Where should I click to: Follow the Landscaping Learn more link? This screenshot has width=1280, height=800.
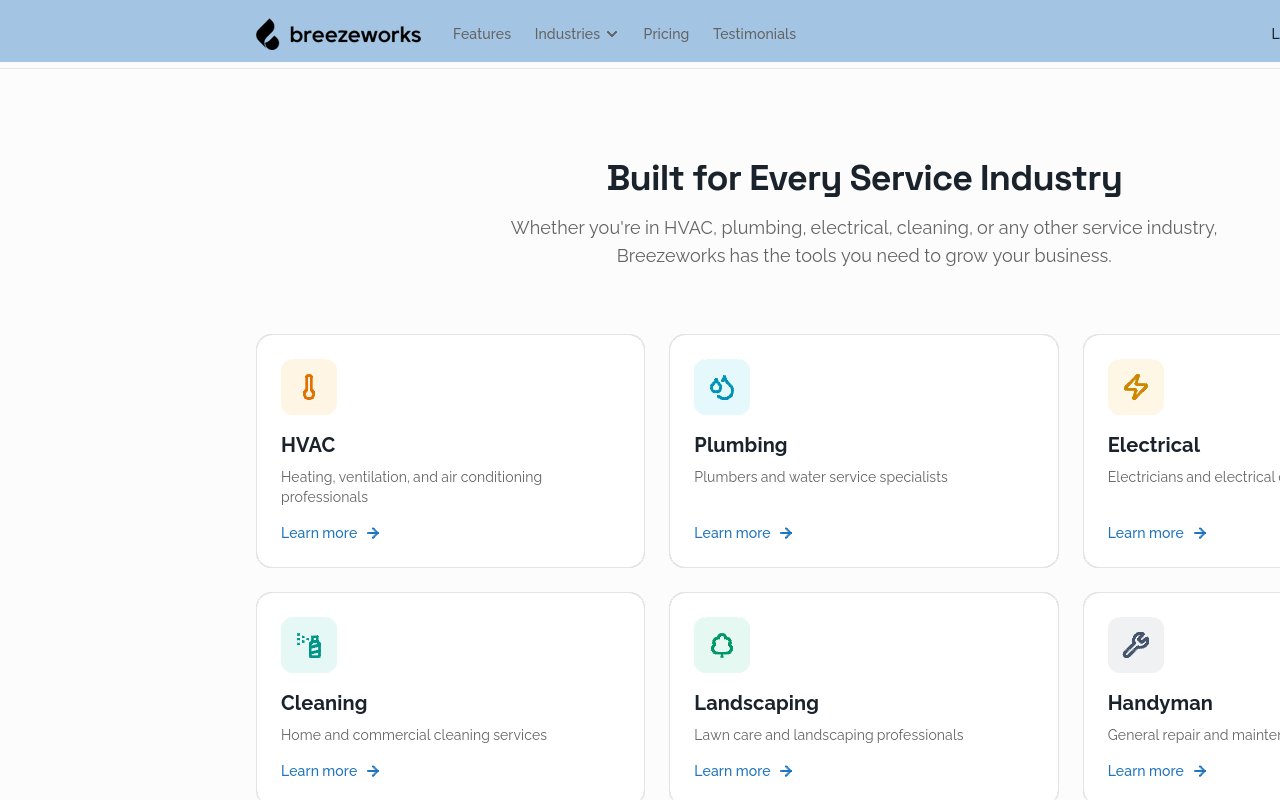[x=744, y=771]
